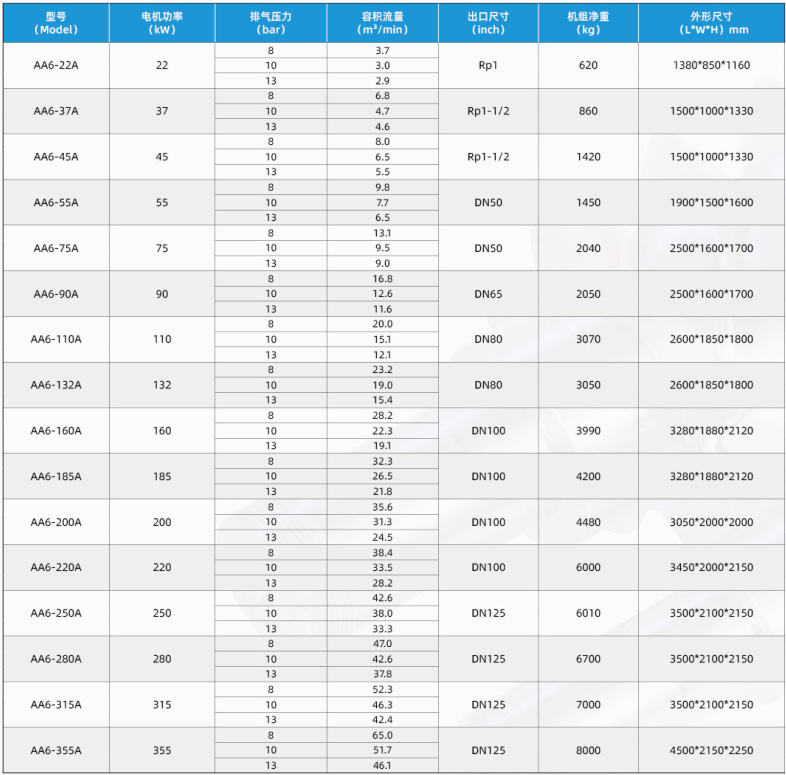
Task: Click the DN65 outlet size cell
Action: click(488, 294)
